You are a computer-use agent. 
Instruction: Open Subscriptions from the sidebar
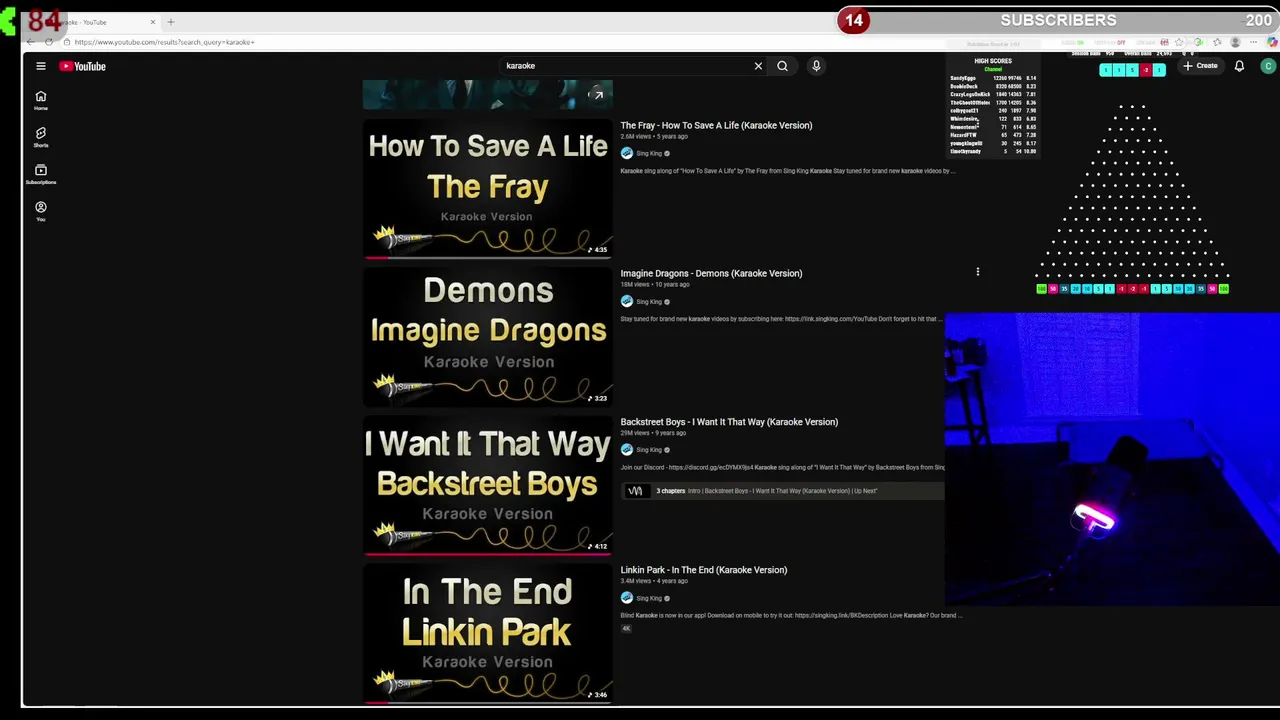click(x=41, y=174)
